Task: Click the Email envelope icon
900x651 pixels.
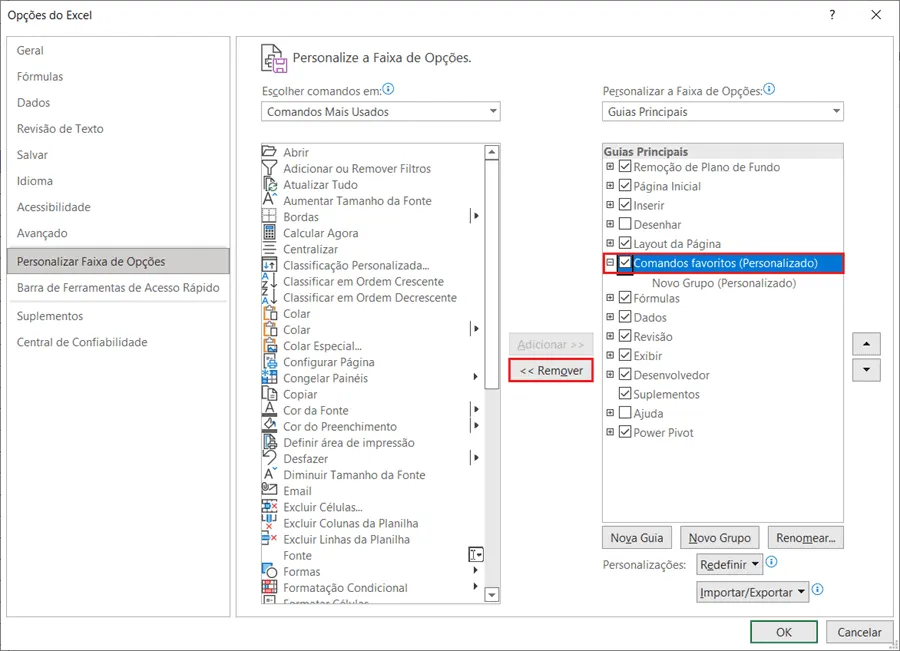Action: point(269,490)
